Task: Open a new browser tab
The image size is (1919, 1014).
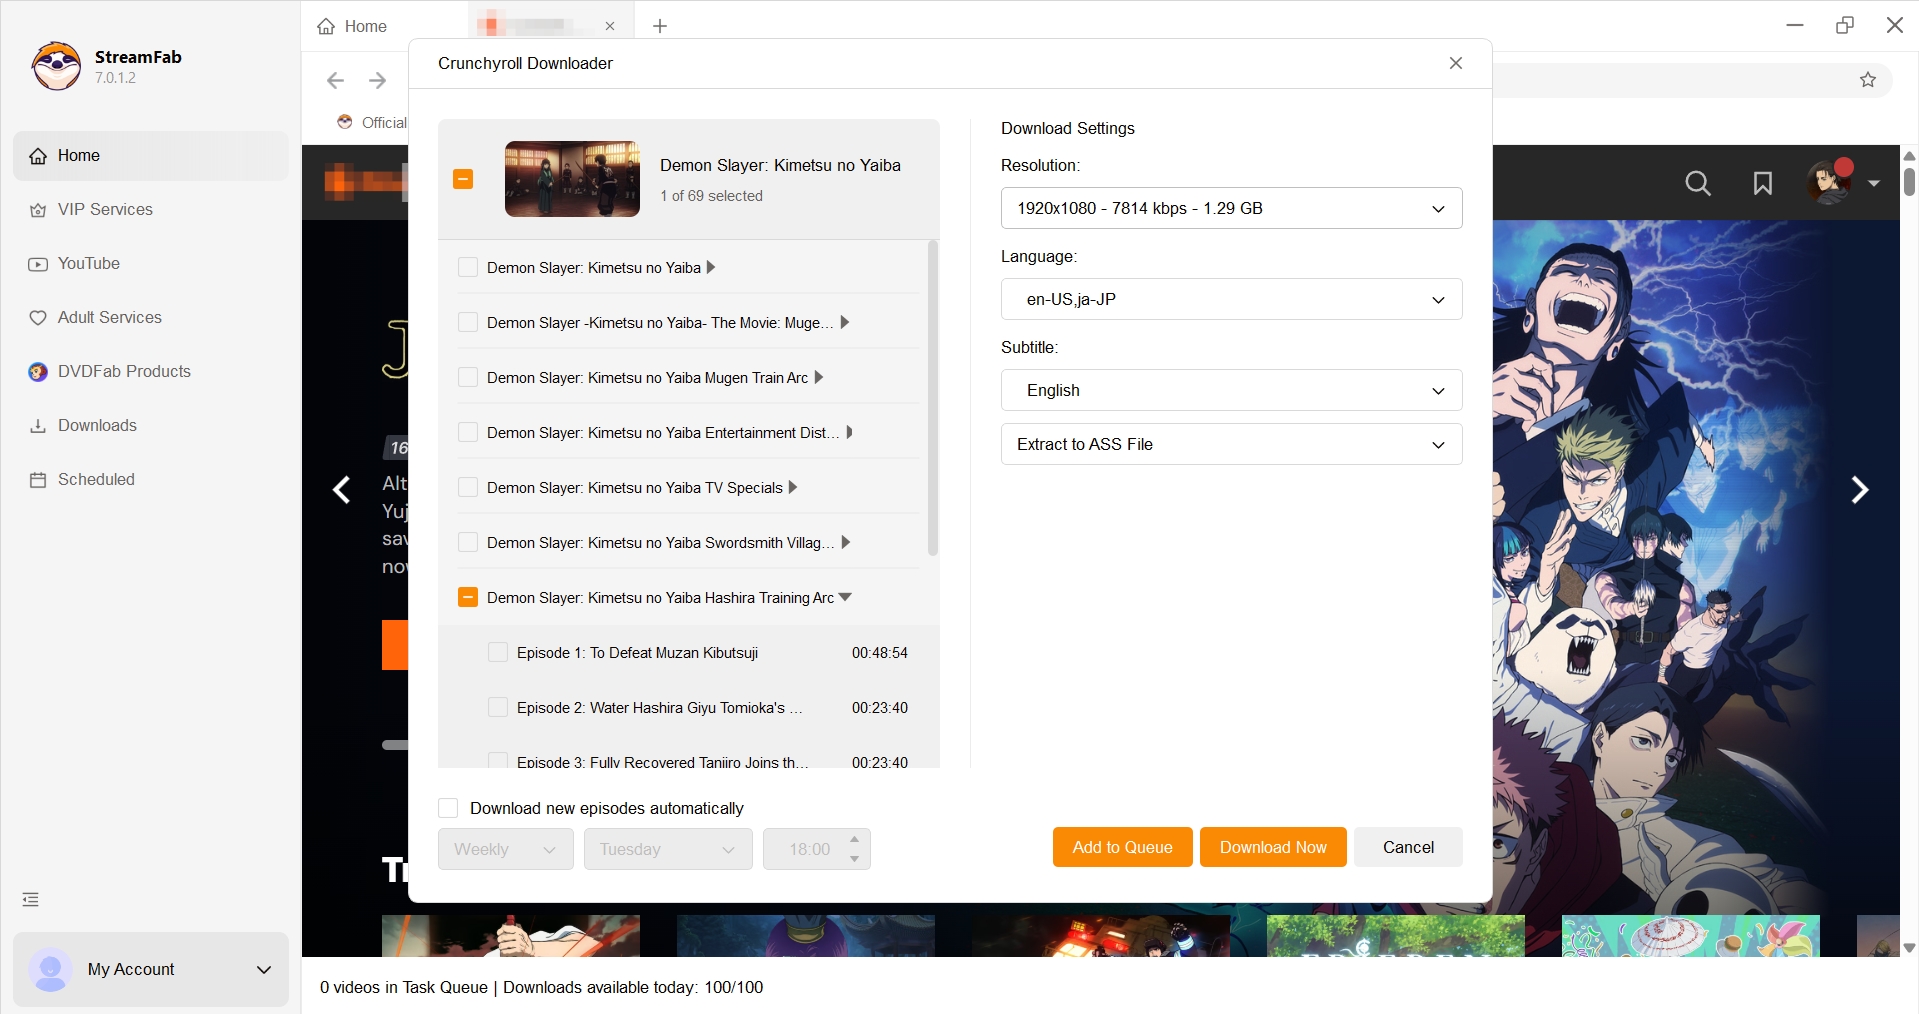Action: click(x=659, y=26)
